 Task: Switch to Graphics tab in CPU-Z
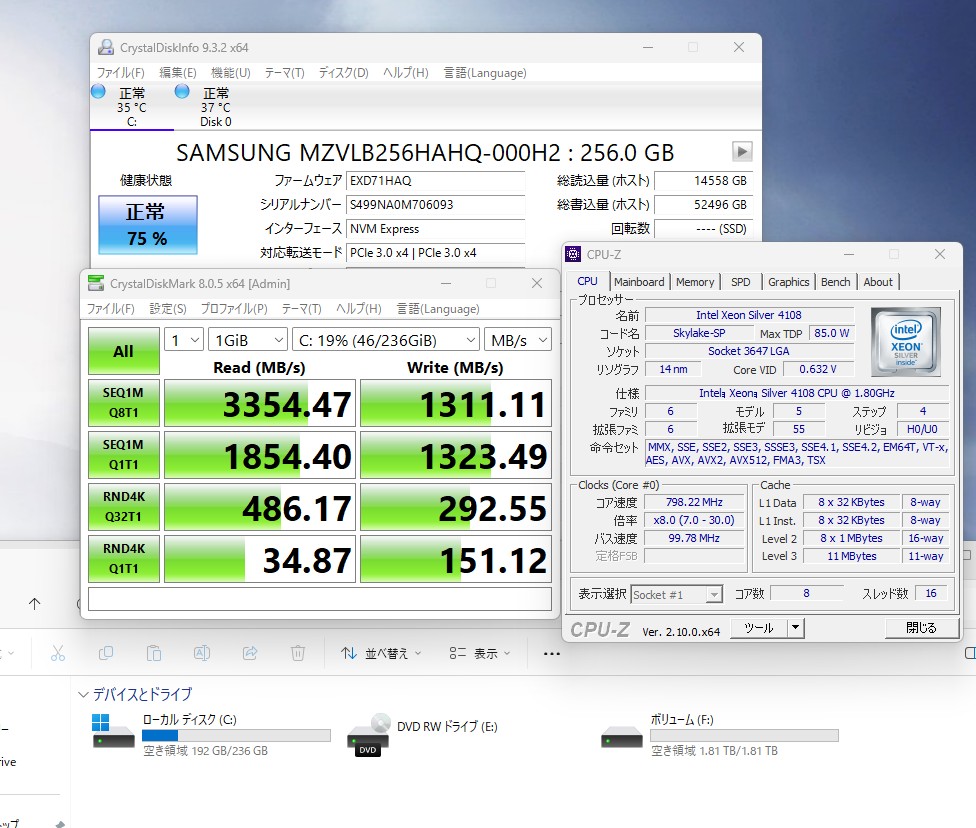tap(788, 282)
